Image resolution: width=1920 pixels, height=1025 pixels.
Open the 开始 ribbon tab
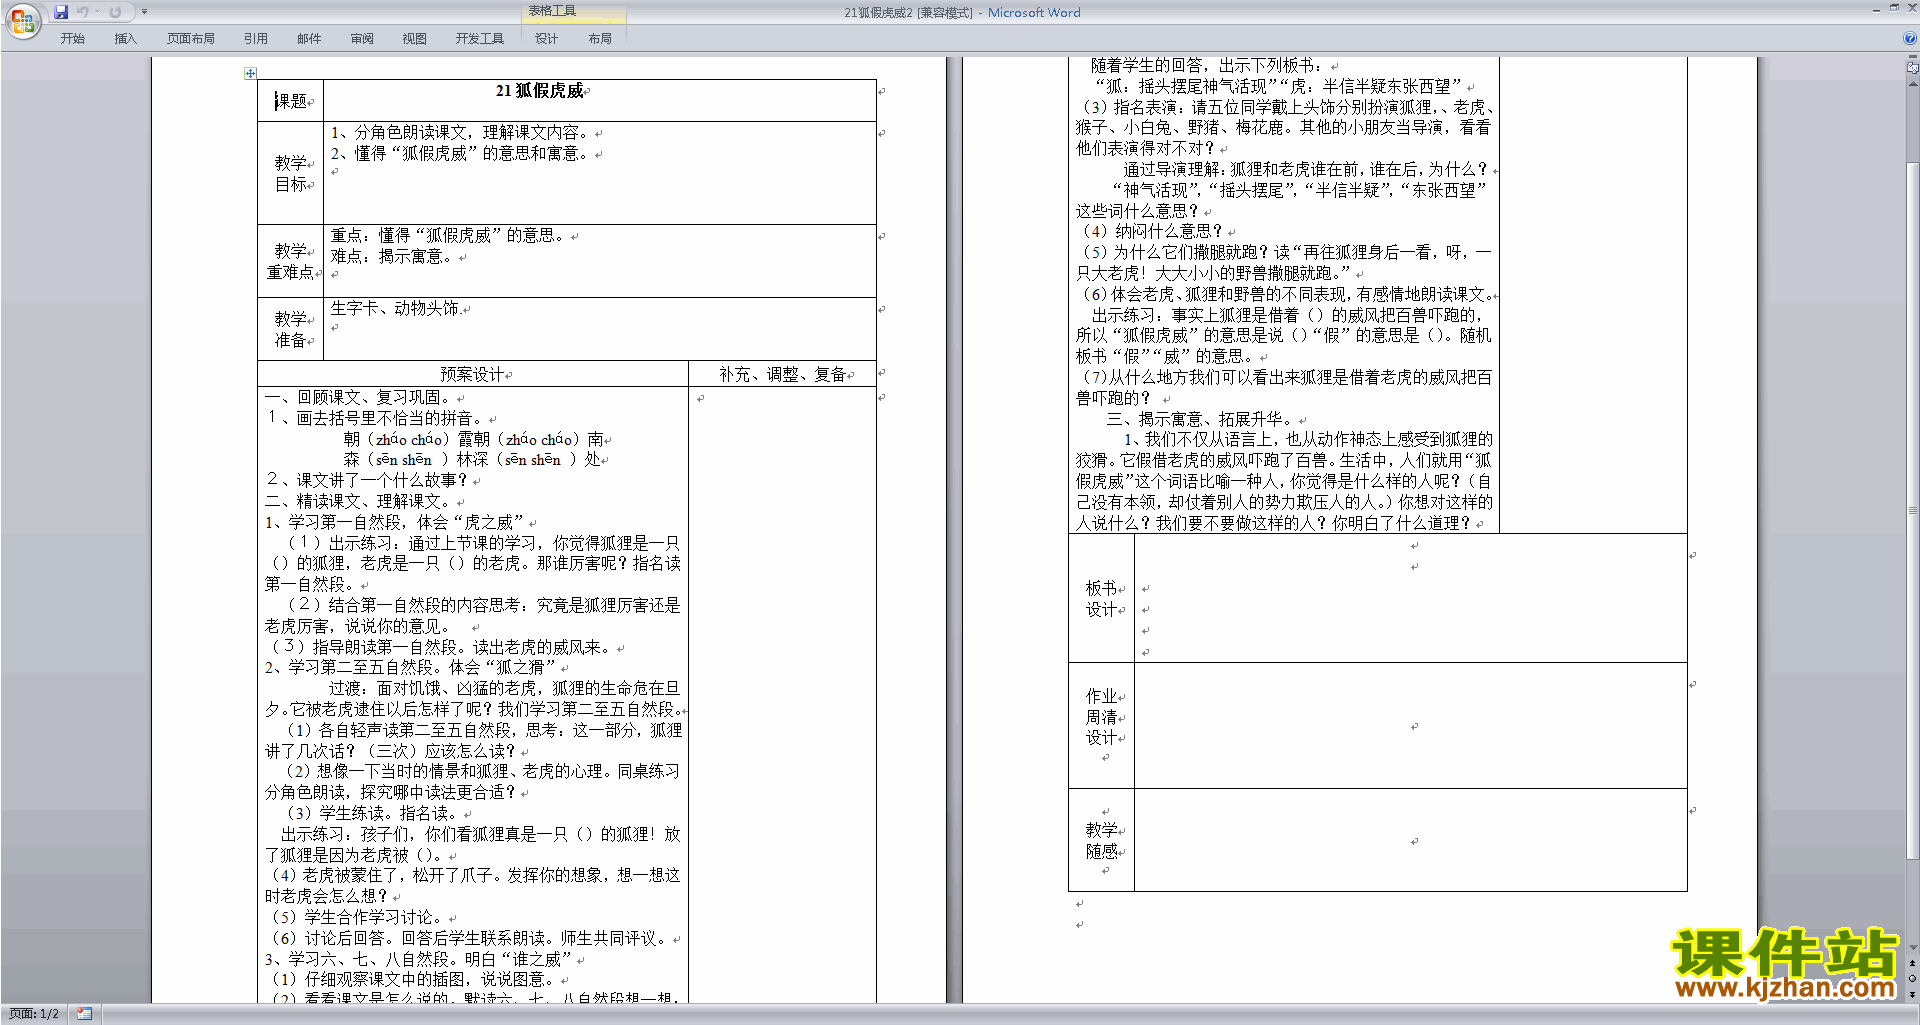click(72, 38)
